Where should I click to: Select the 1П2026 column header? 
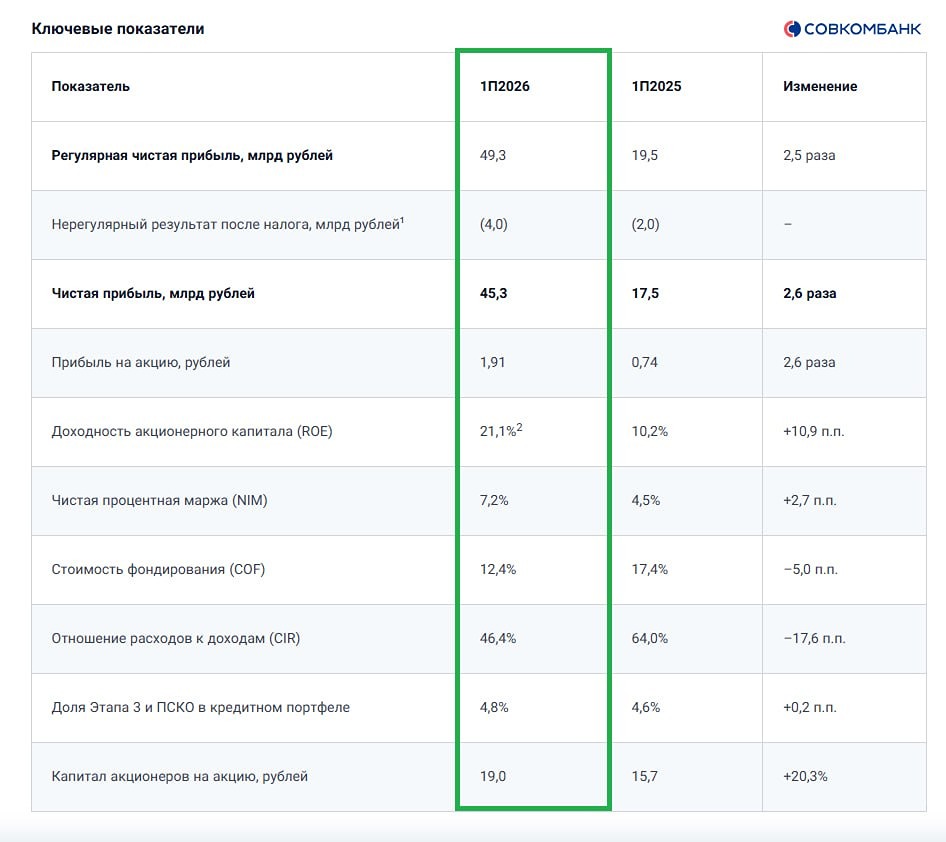504,86
